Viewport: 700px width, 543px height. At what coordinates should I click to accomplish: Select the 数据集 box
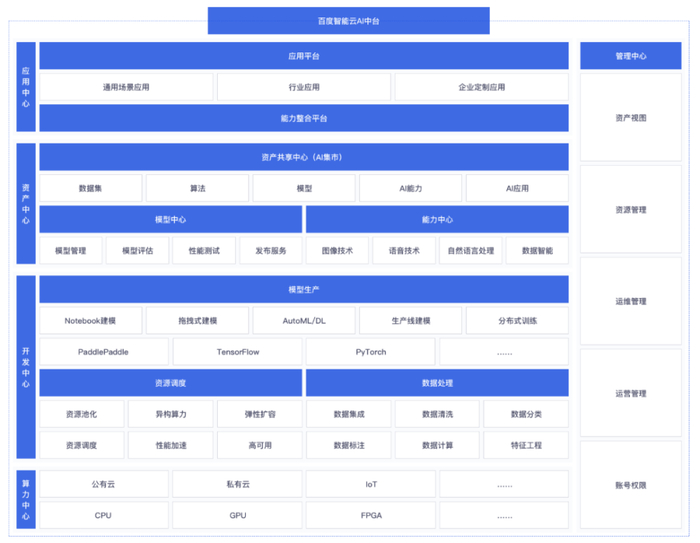(x=91, y=188)
